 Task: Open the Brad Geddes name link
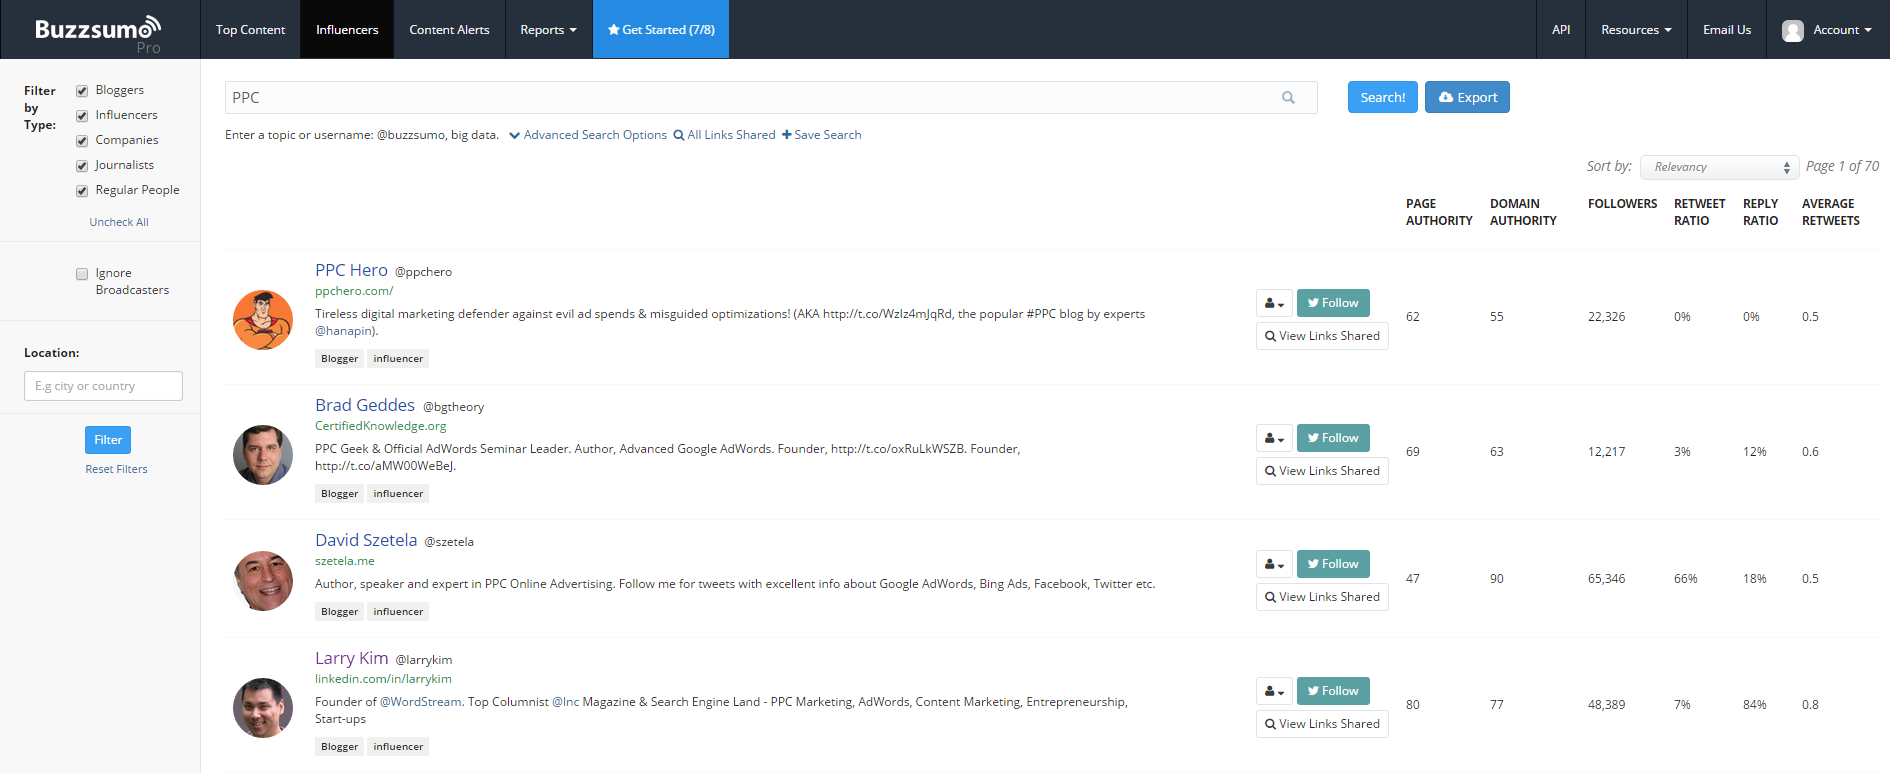(x=365, y=405)
